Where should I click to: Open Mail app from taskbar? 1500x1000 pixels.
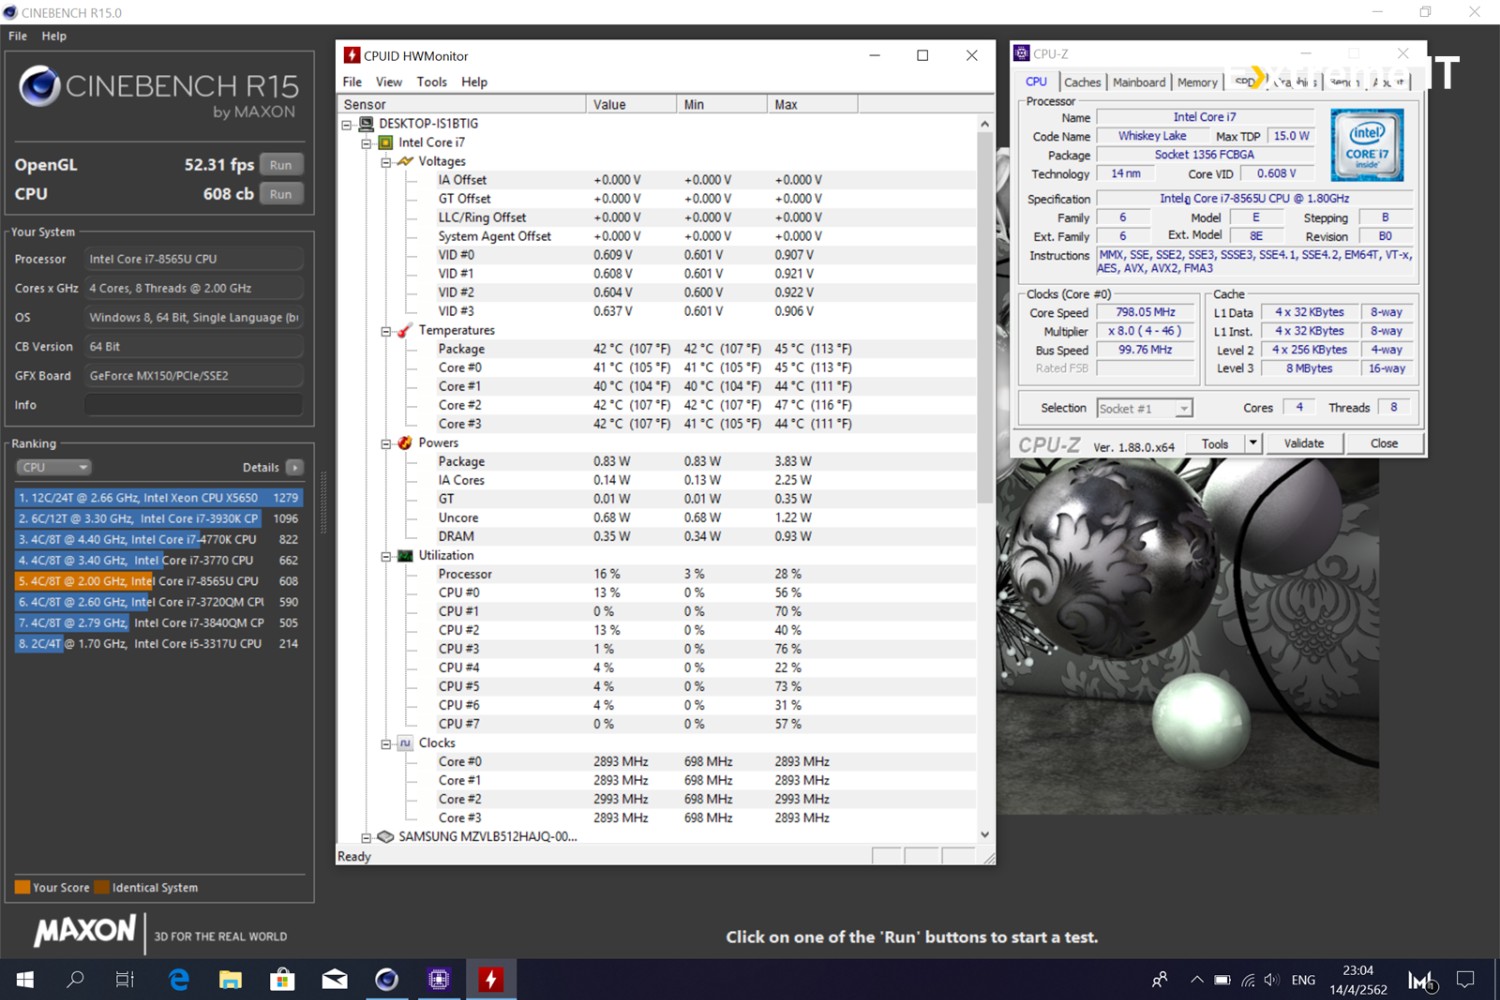[334, 979]
